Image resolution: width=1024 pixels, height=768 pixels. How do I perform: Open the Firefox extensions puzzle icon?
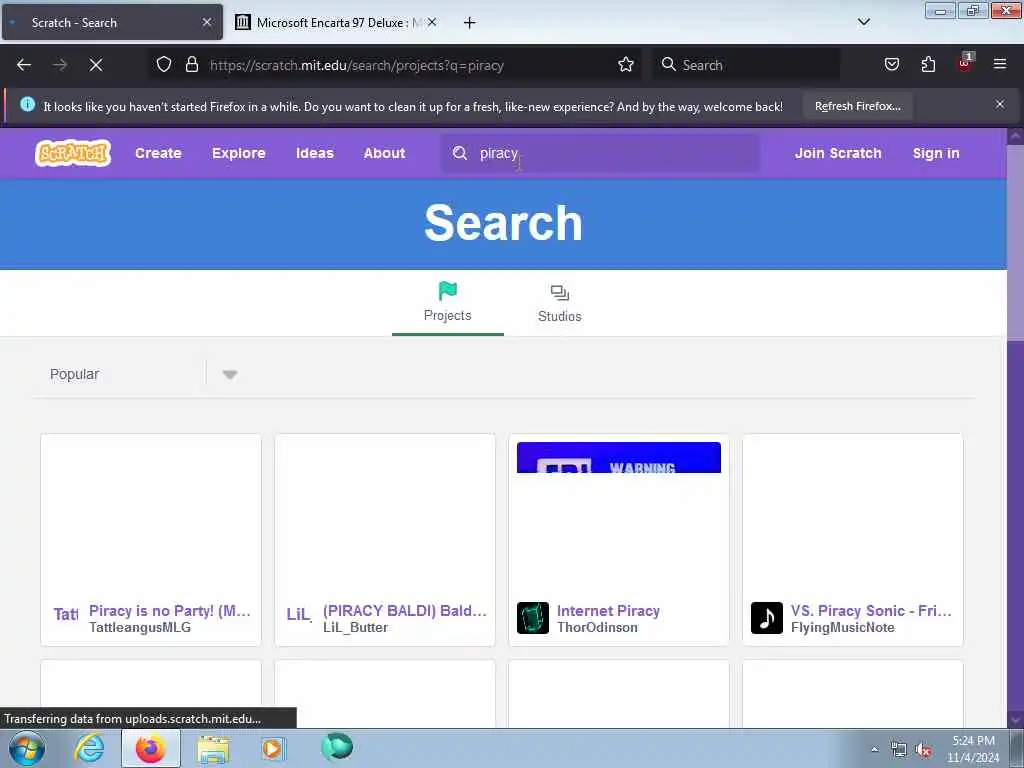(x=928, y=65)
